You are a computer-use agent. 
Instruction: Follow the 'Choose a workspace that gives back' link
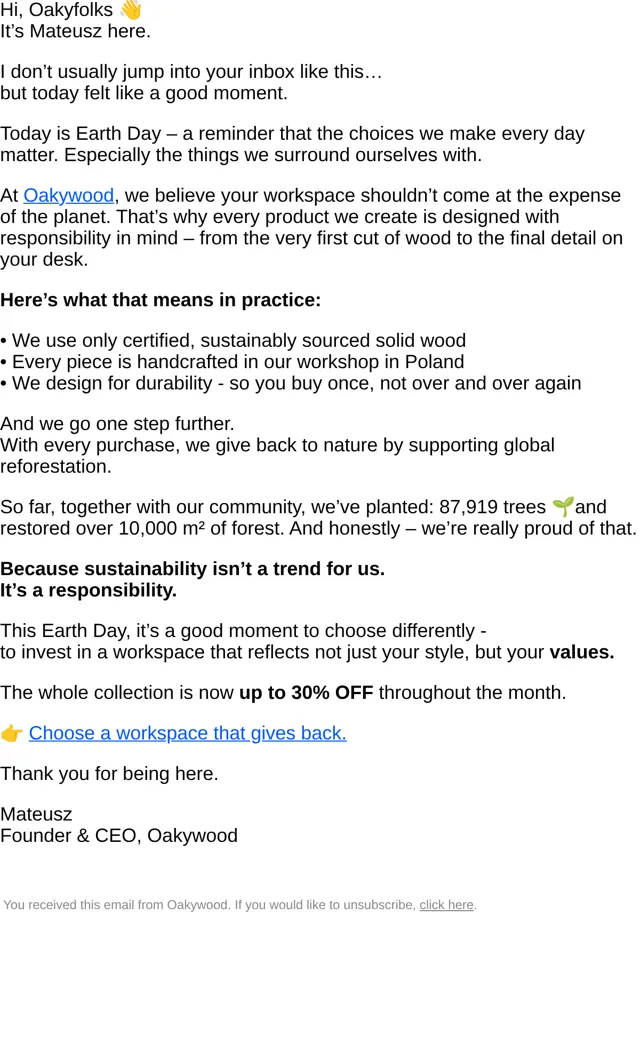(187, 733)
